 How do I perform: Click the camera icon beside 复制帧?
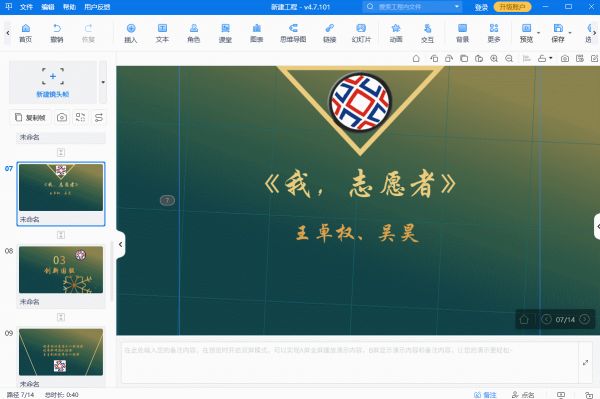tap(62, 117)
